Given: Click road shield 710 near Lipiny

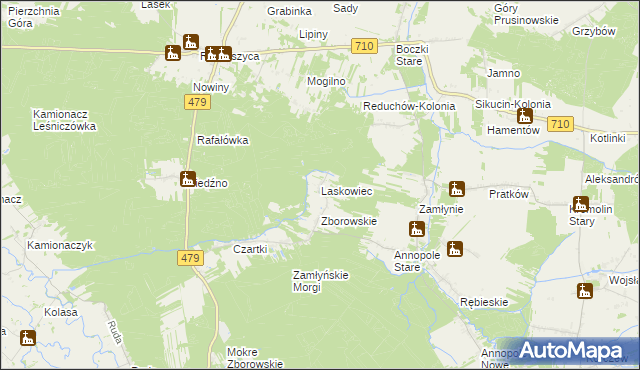Looking at the screenshot, I should [364, 46].
